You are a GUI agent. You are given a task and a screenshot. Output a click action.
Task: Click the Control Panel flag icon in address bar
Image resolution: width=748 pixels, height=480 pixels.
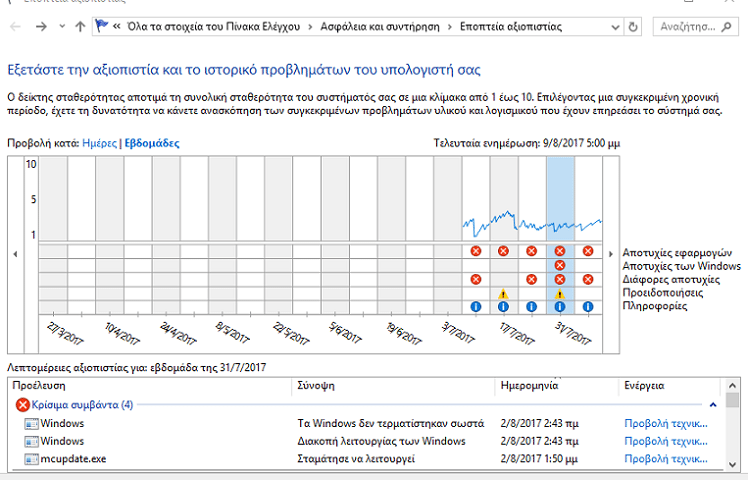pos(103,26)
